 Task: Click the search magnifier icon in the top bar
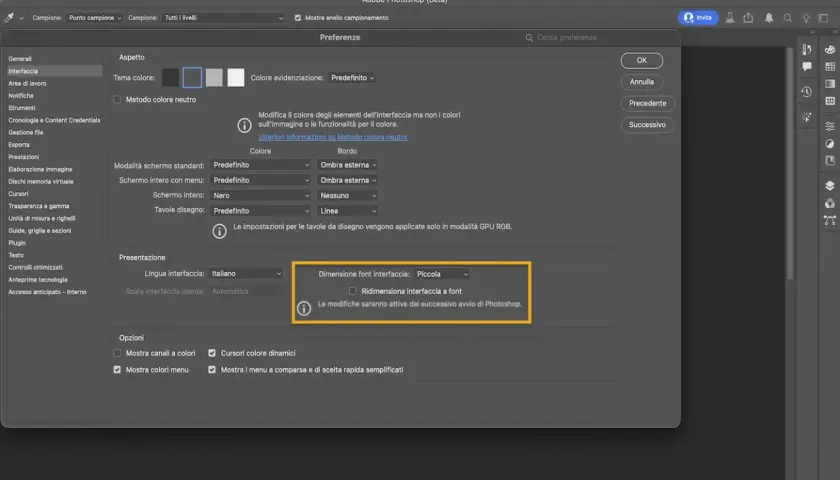pyautogui.click(x=788, y=18)
